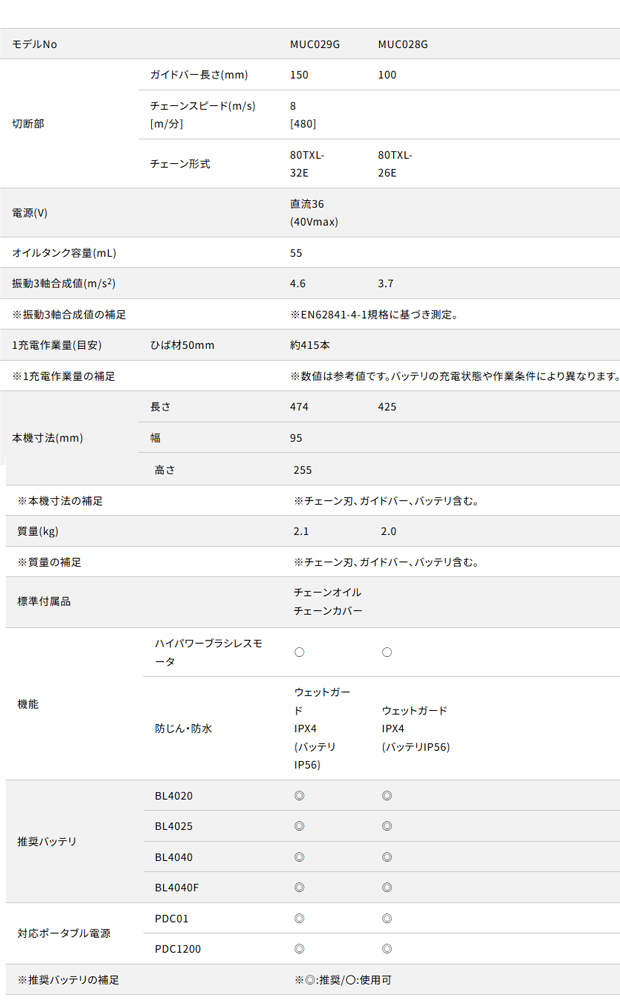
Task: Click the MUC029G double-circle mark for PDC01
Action: point(298,918)
